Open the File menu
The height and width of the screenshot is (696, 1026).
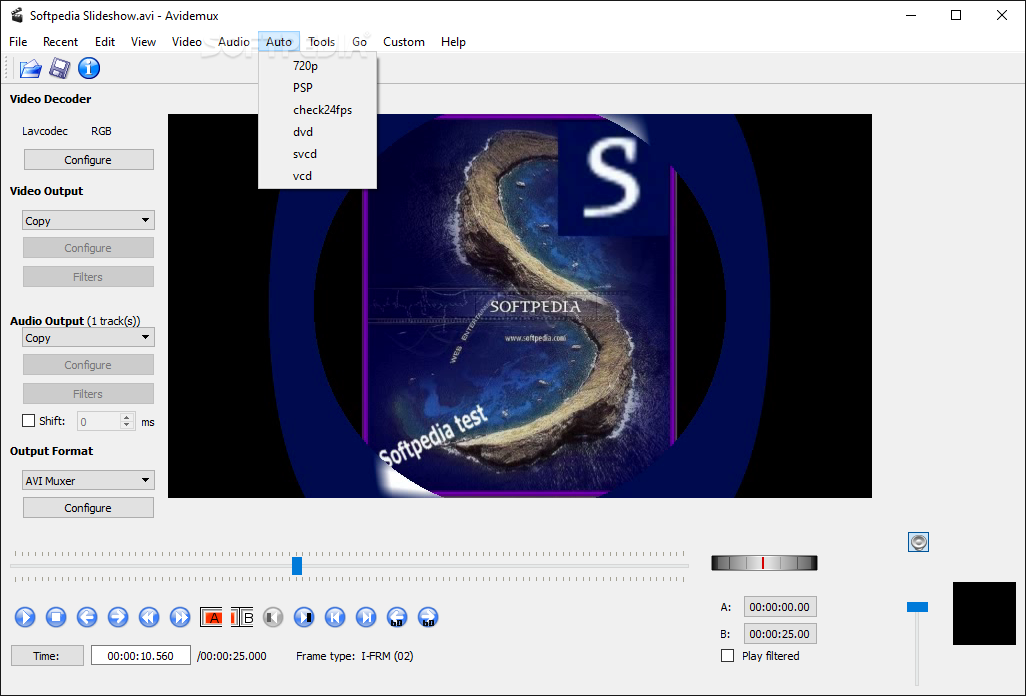click(x=18, y=42)
